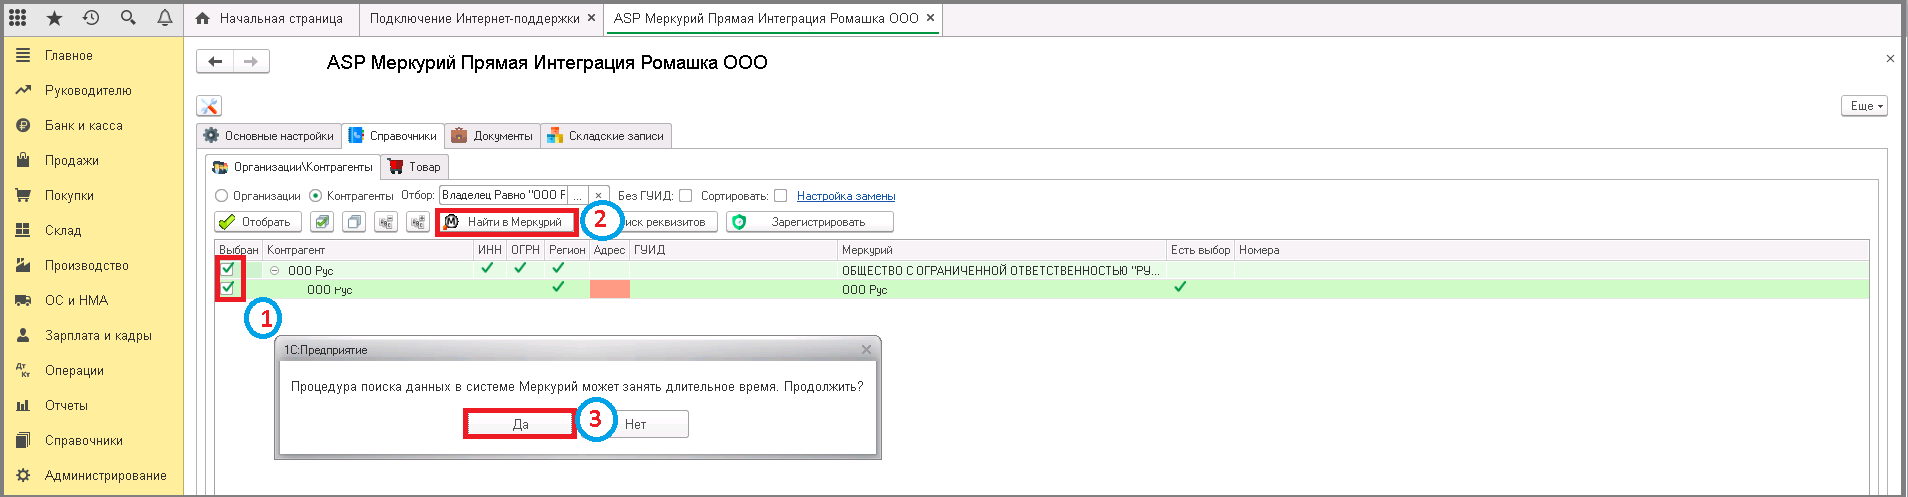The height and width of the screenshot is (497, 1908).
Task: Close the Подключение Интернет-поддержки tab
Action: tap(591, 18)
